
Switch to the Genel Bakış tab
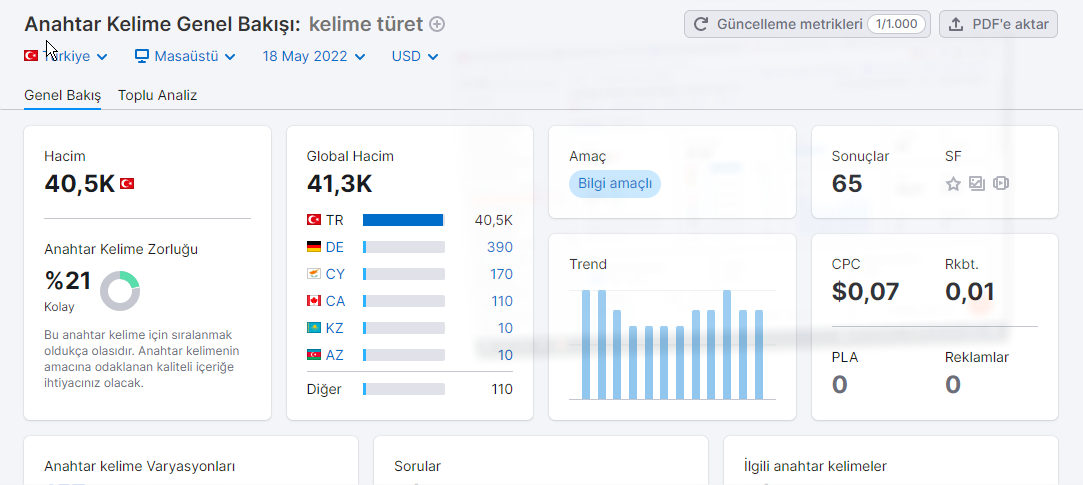63,95
